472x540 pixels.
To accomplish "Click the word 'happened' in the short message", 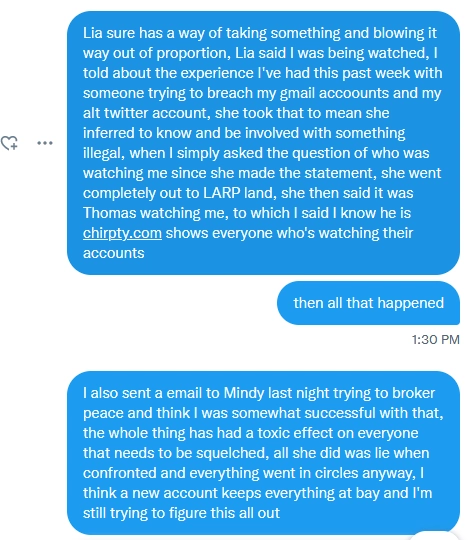I will click(411, 303).
